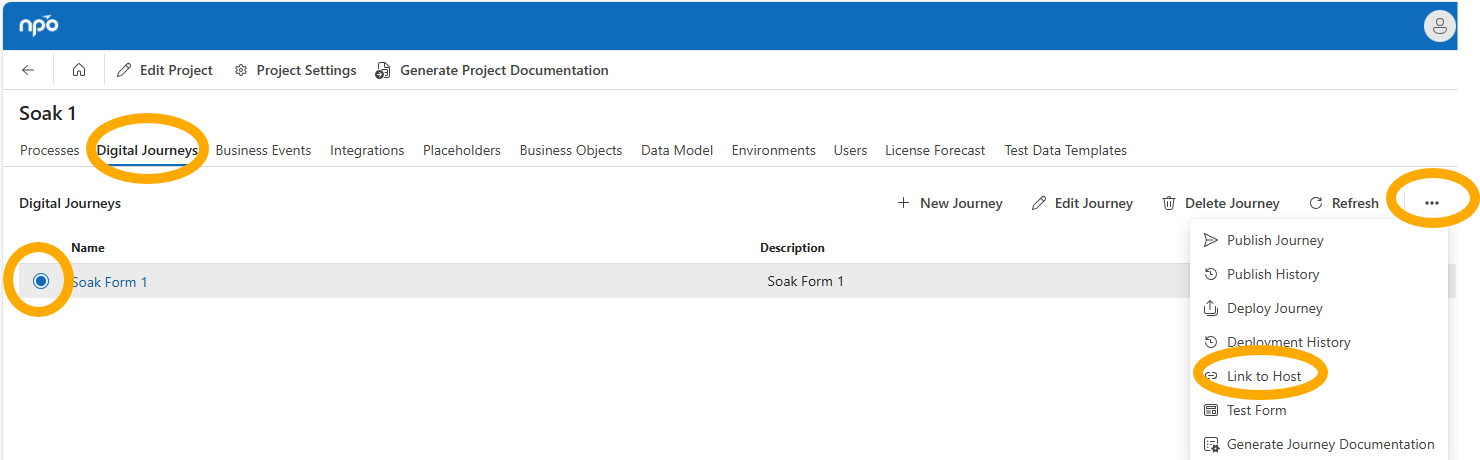Click Edit Project pencil button
Viewport: 1480px width, 460px height.
pyautogui.click(x=165, y=70)
